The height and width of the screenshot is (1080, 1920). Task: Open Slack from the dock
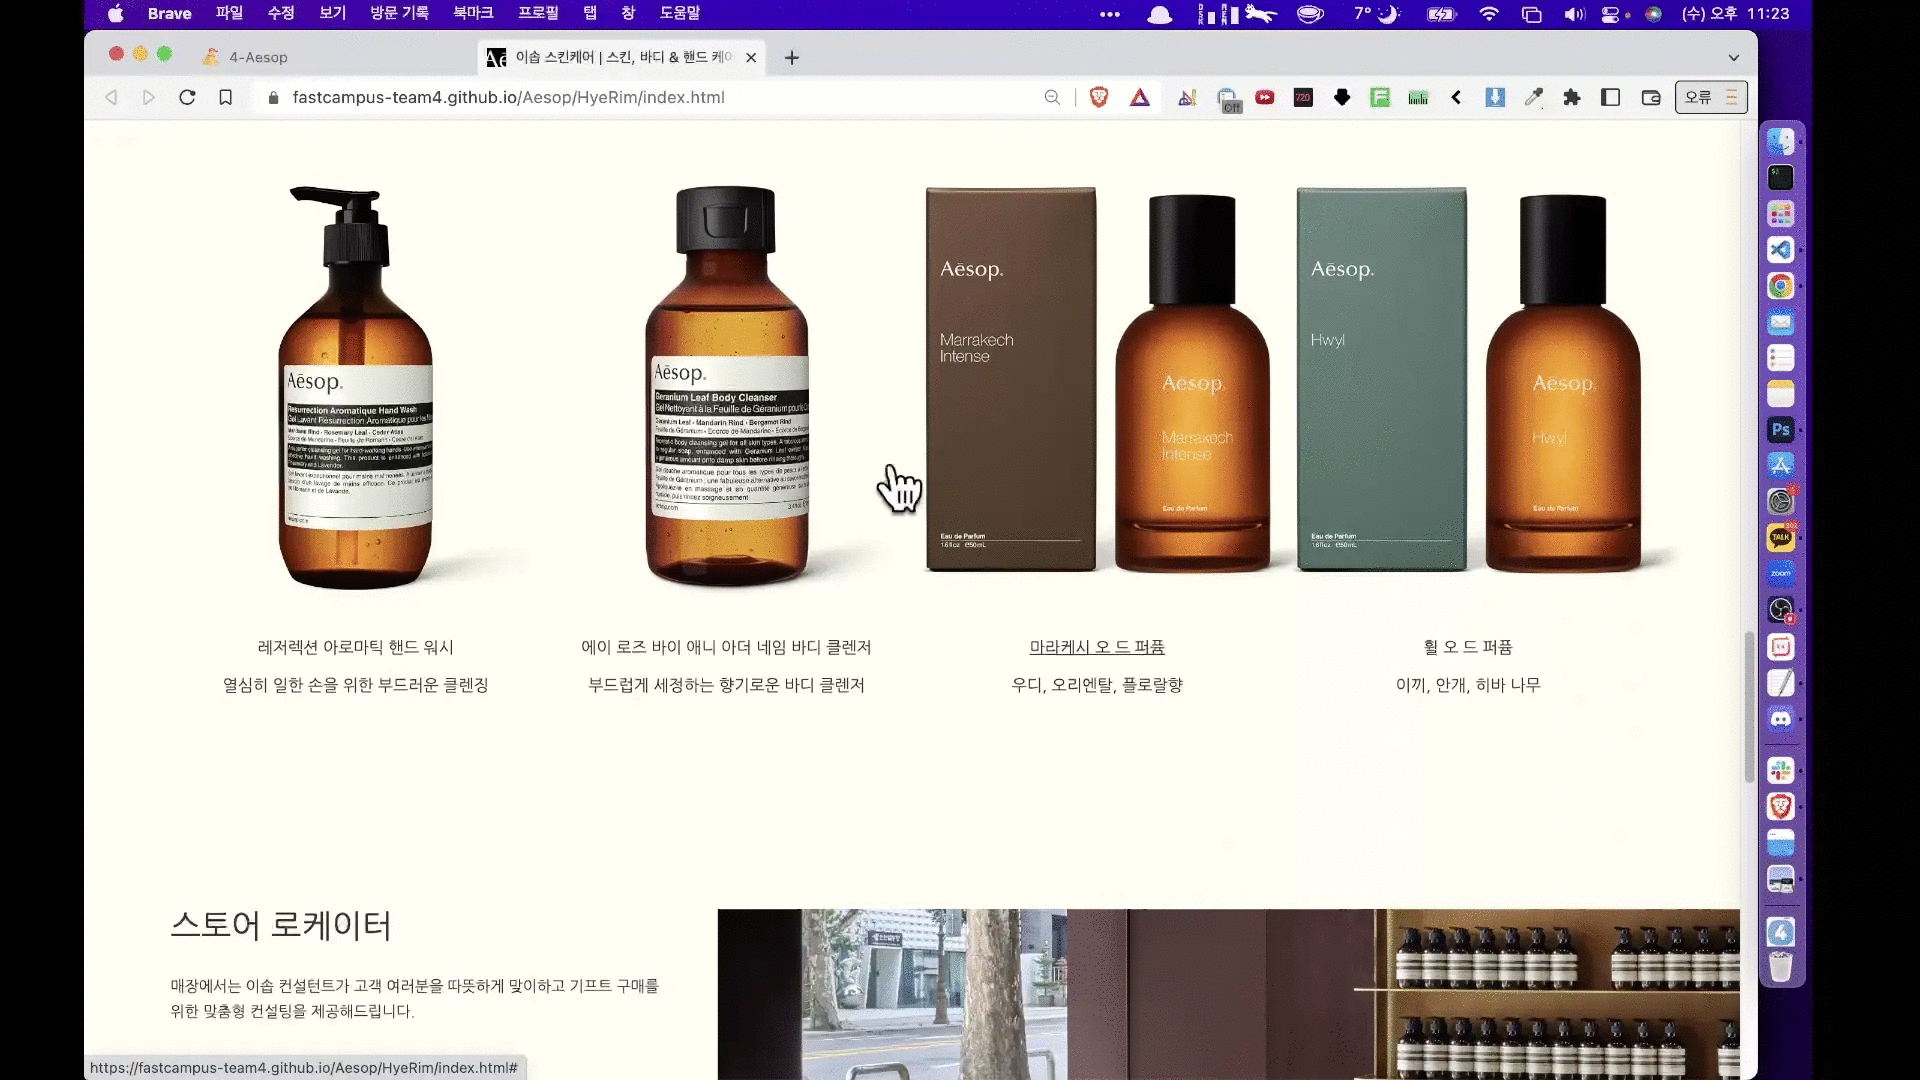(x=1781, y=770)
